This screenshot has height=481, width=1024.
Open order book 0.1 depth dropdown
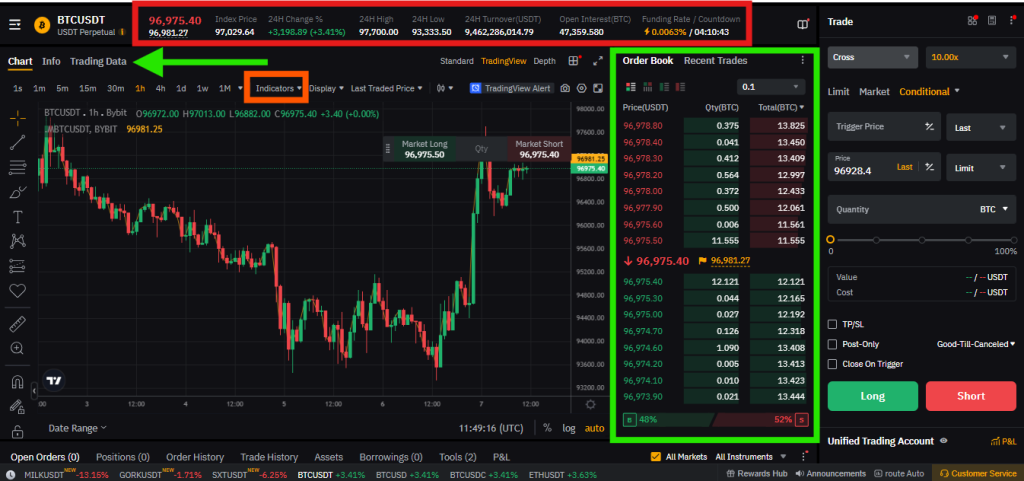(x=771, y=87)
